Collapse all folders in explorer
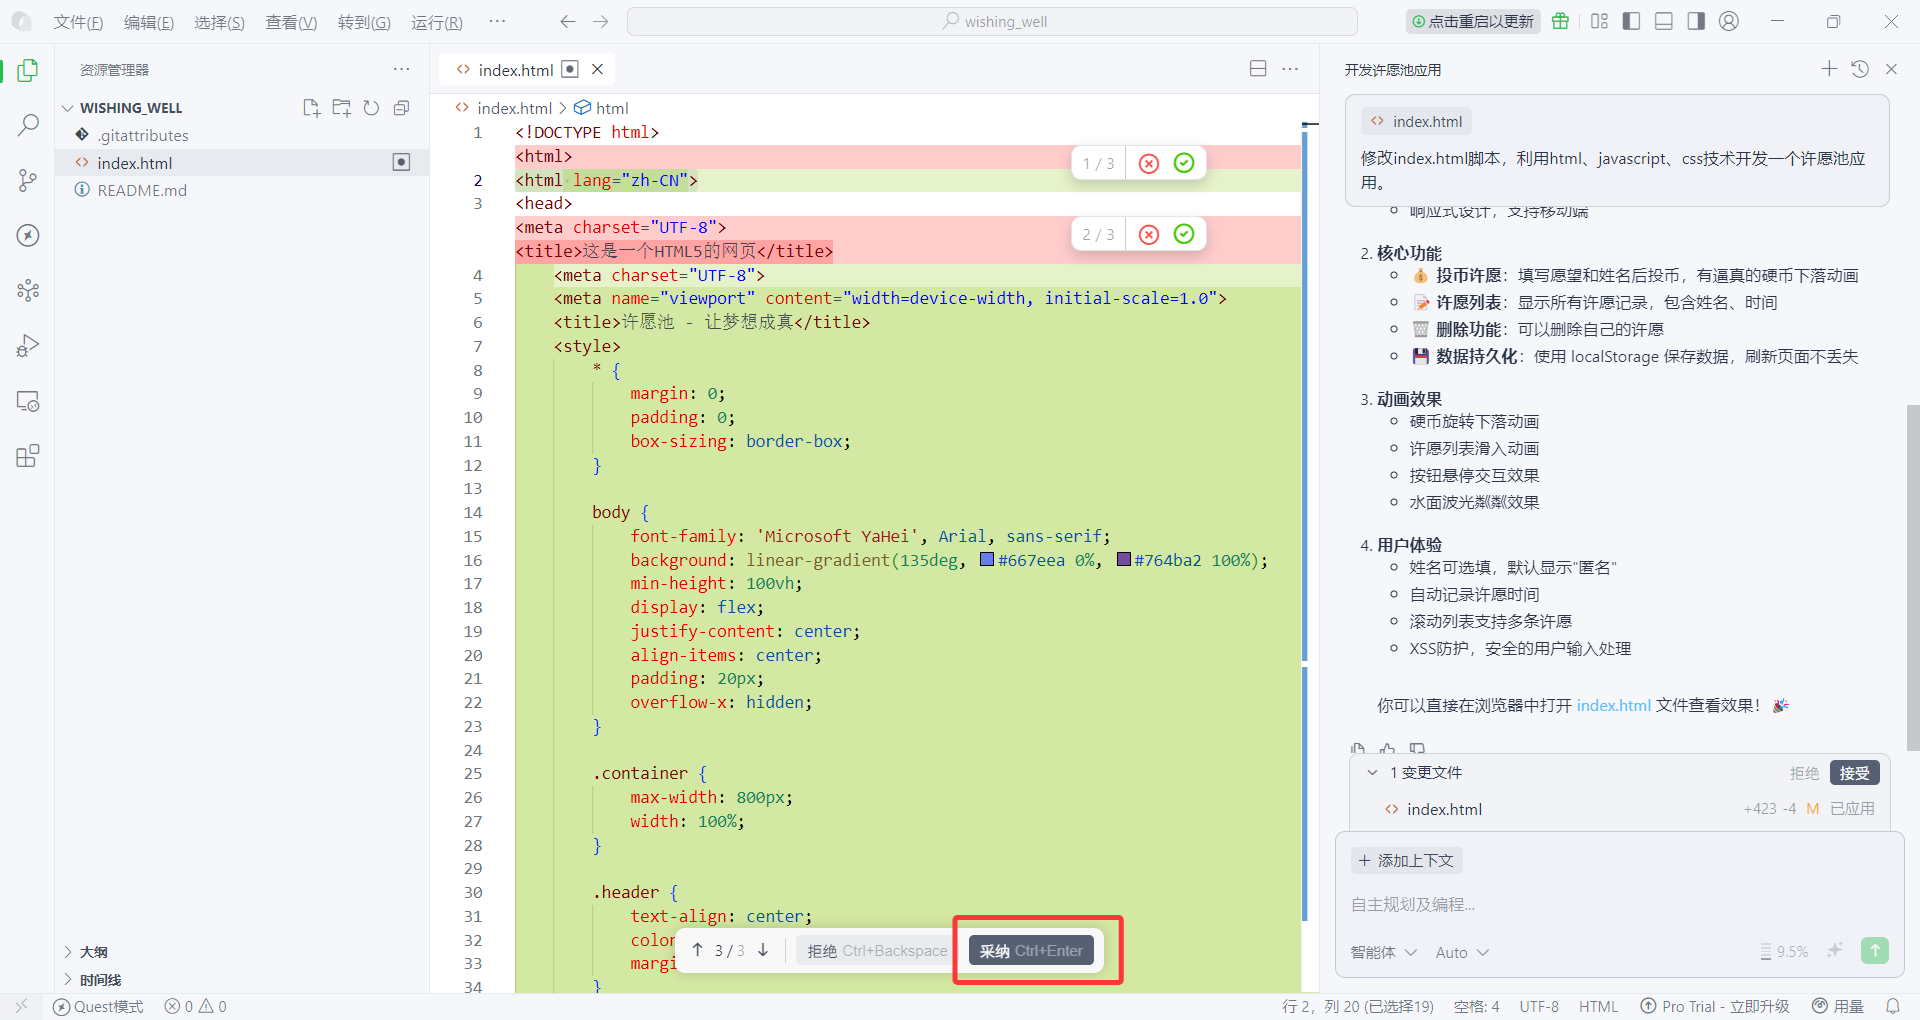The width and height of the screenshot is (1920, 1020). point(401,108)
